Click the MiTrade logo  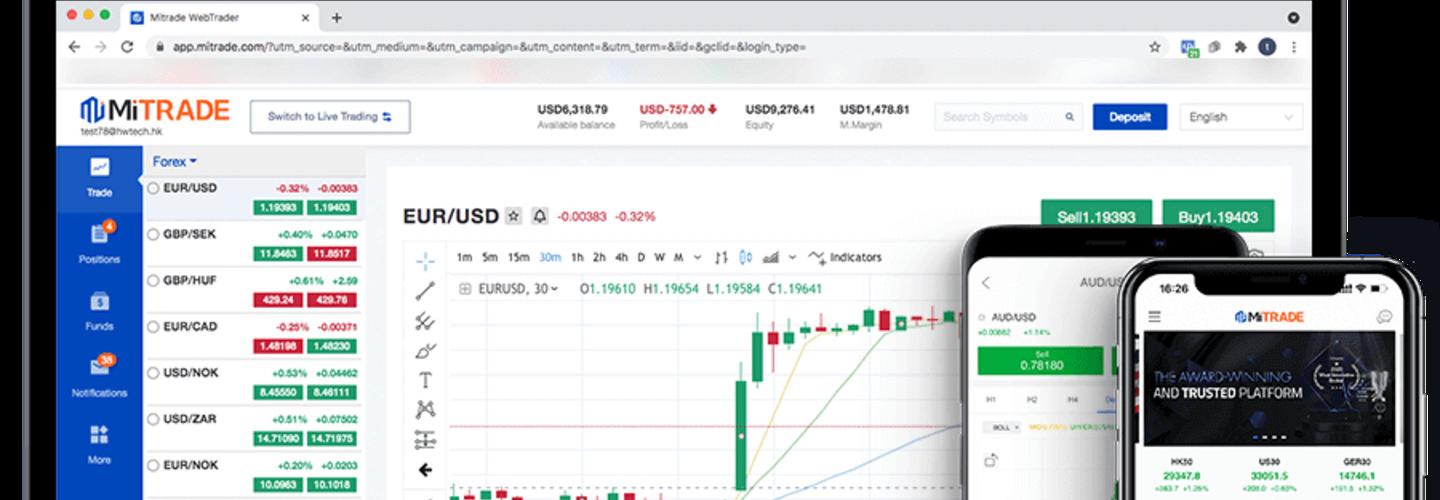[156, 110]
